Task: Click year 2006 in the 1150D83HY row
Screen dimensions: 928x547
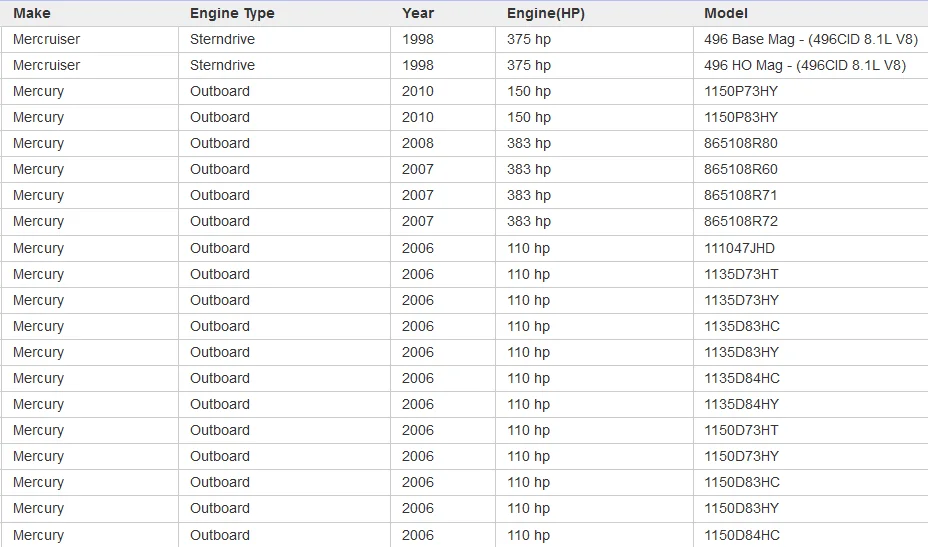Action: click(x=418, y=509)
